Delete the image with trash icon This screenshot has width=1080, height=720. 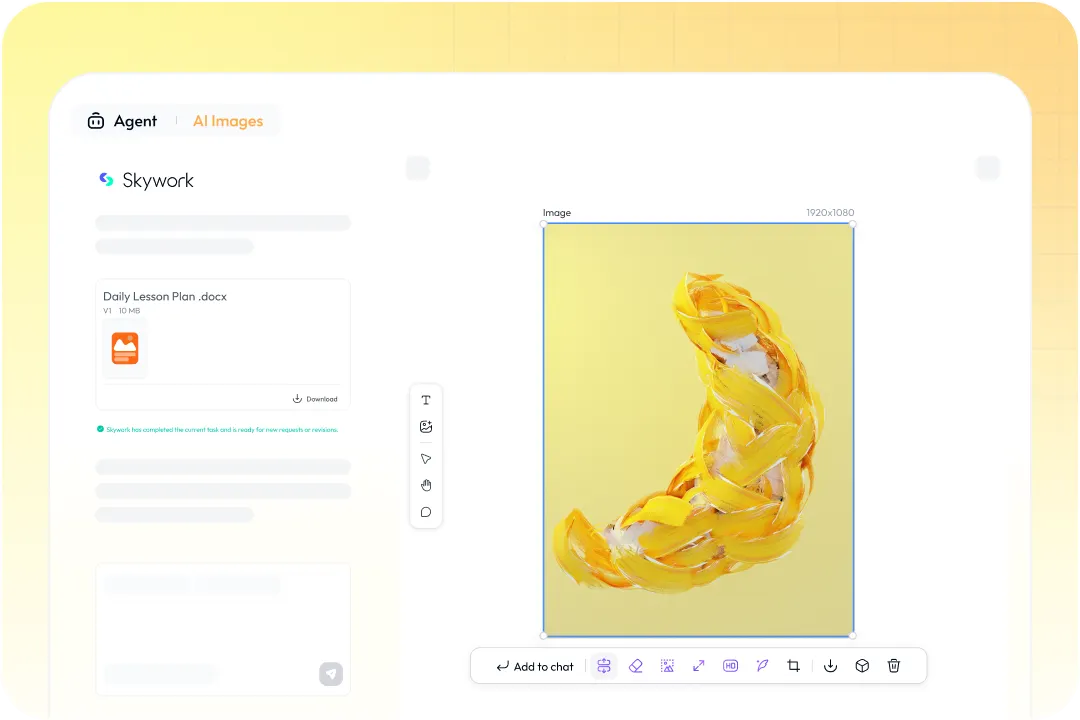click(x=894, y=666)
